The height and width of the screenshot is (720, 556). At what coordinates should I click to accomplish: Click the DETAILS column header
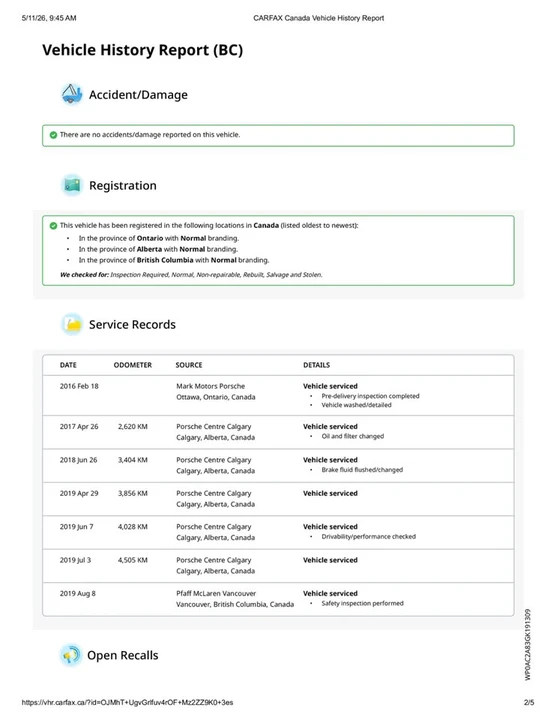pyautogui.click(x=316, y=365)
